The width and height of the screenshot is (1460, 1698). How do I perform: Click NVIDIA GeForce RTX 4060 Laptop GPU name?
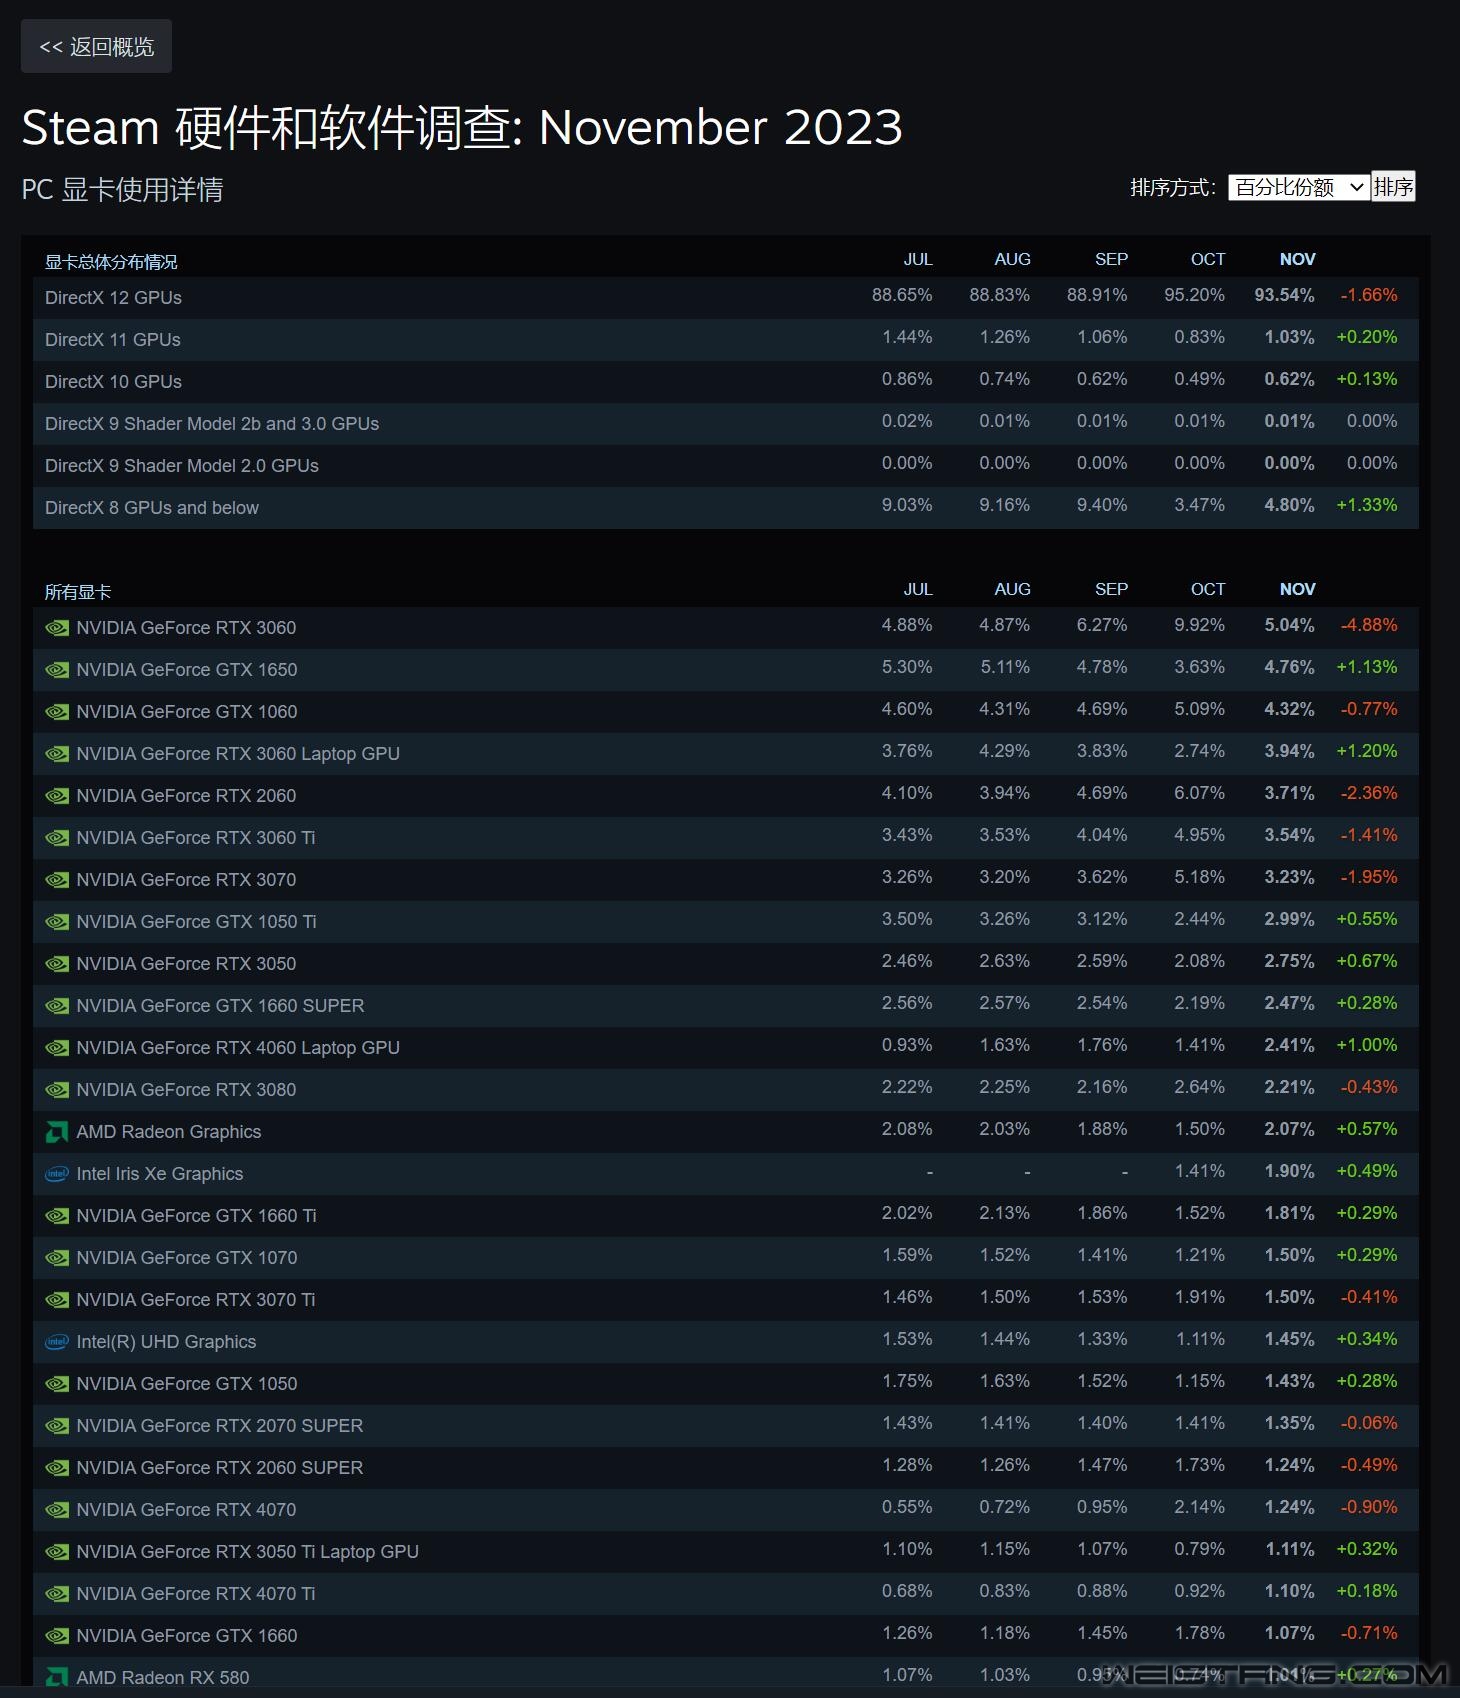(238, 1048)
